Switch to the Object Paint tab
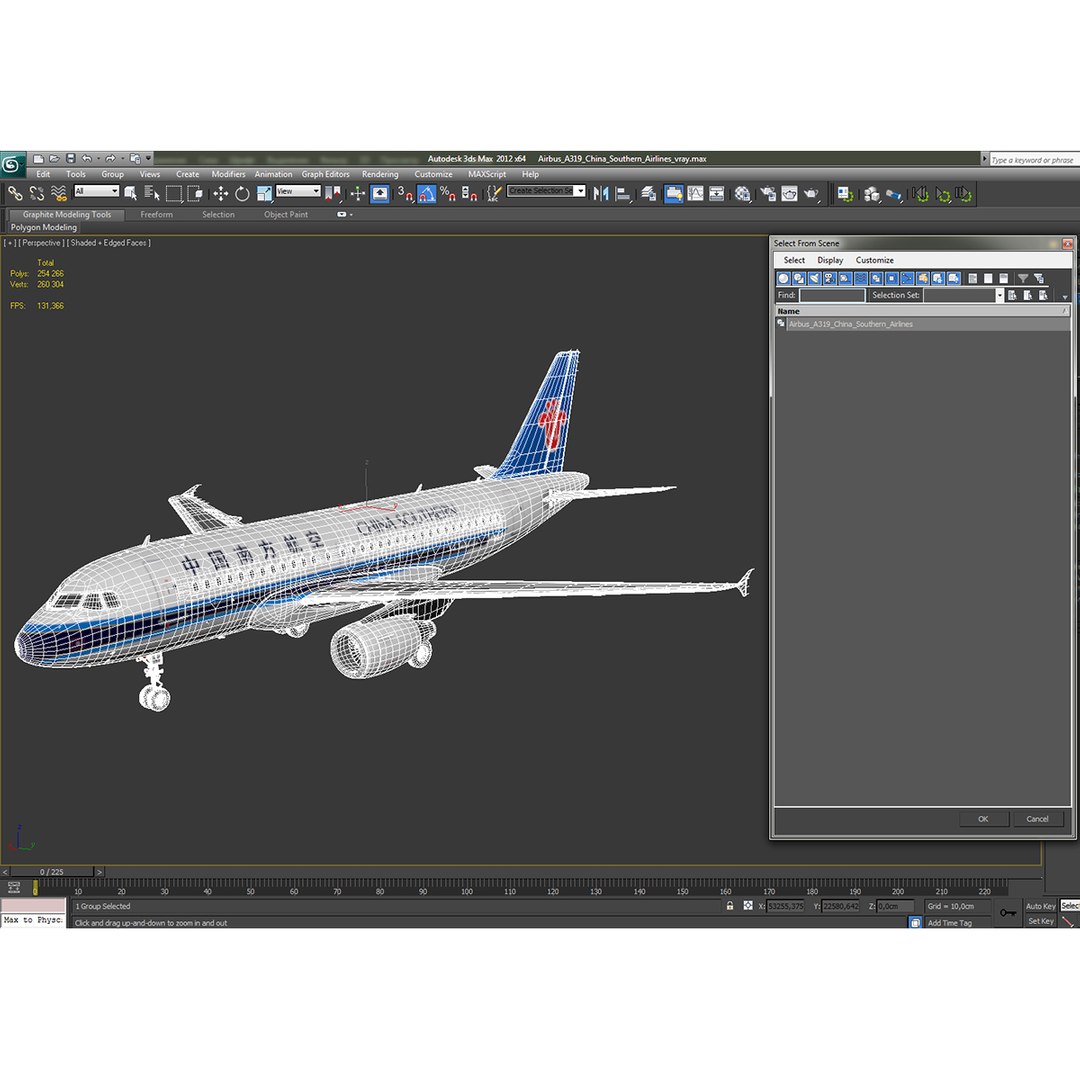 click(286, 214)
